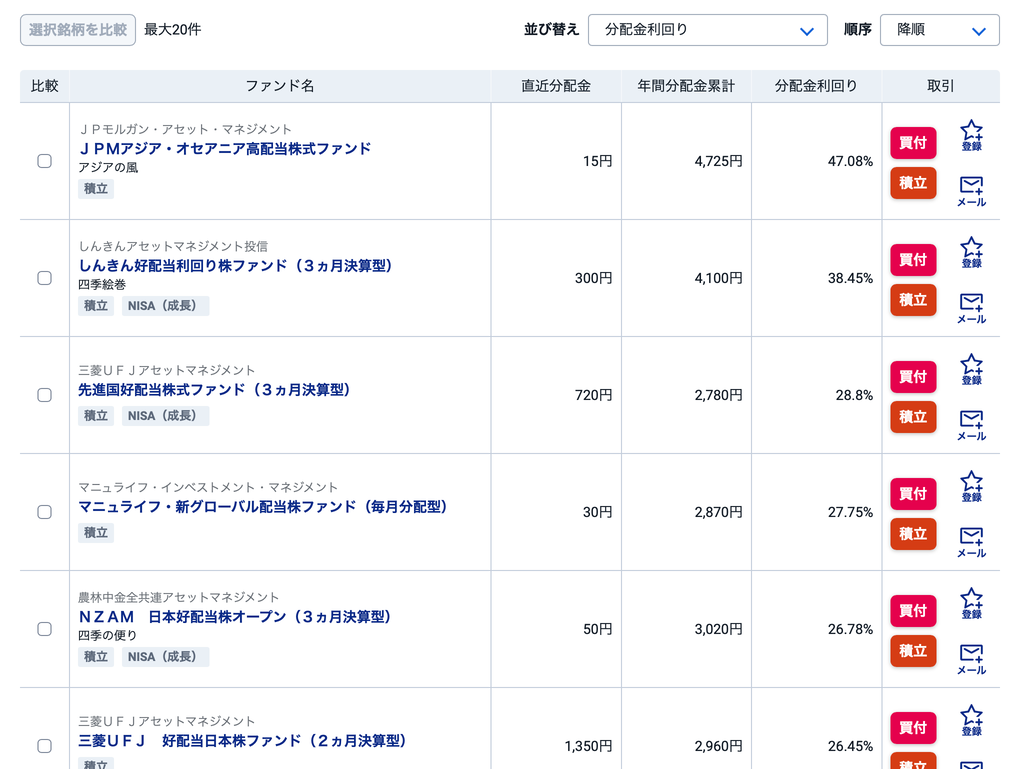
Task: Register JPMアジア・オセアニア高配当株式ファンド star icon
Action: click(971, 135)
